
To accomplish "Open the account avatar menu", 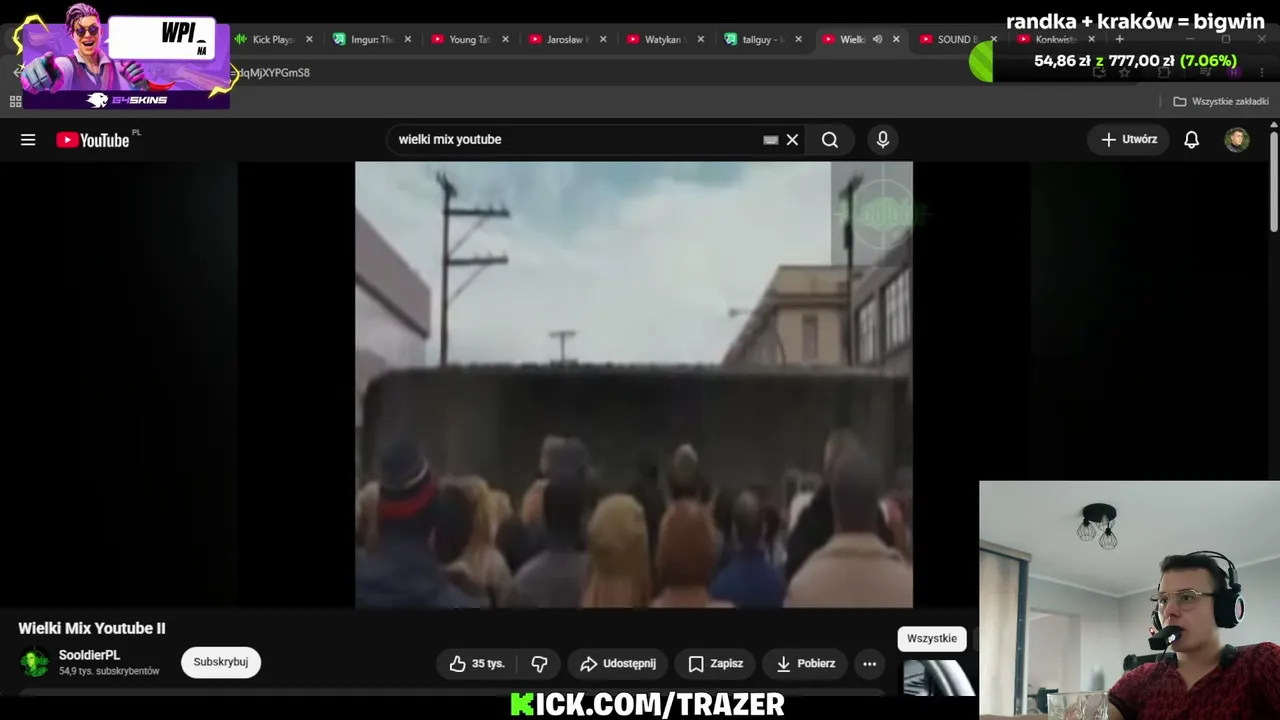I will tap(1237, 140).
